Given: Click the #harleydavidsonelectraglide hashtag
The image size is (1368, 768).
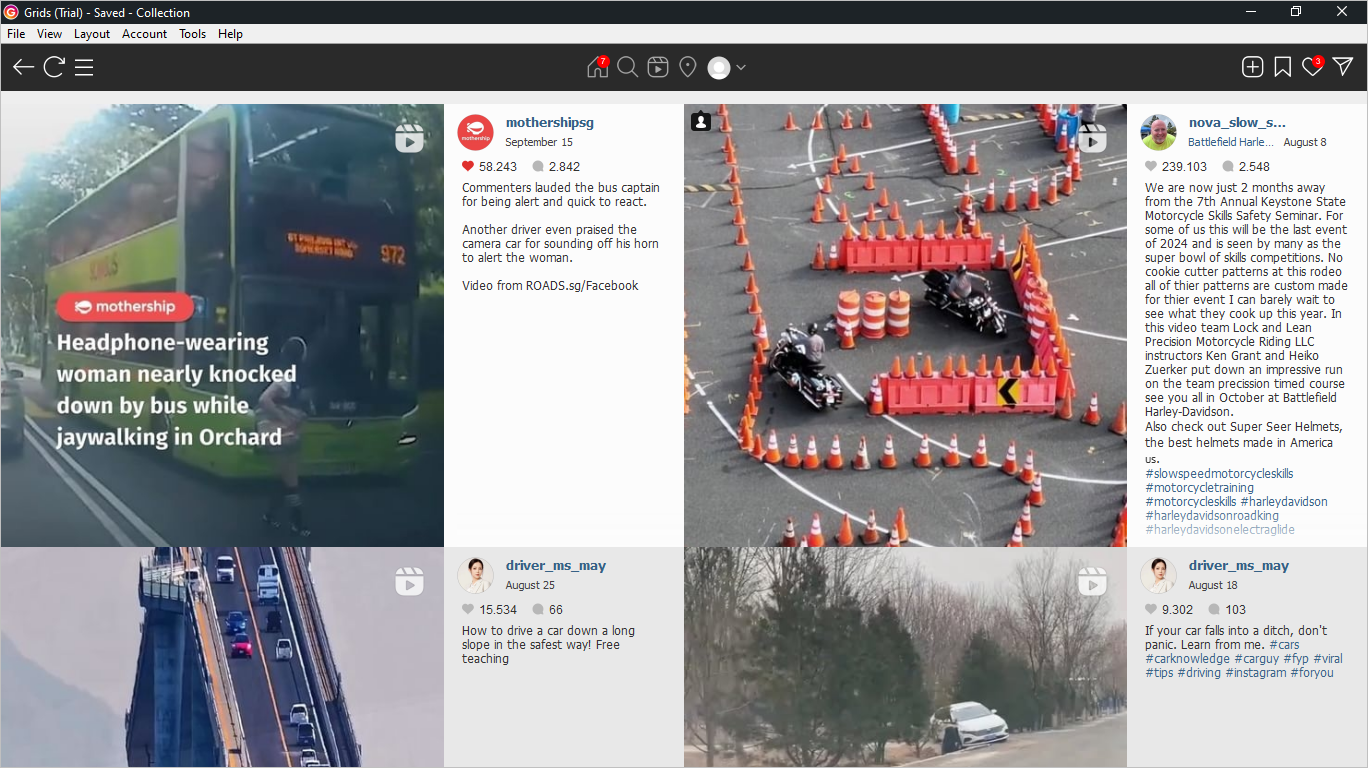Looking at the screenshot, I should click(x=1220, y=529).
